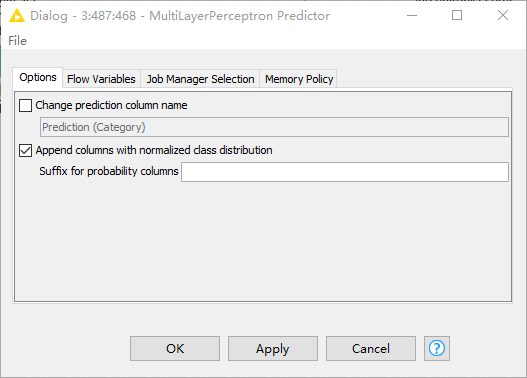
Task: Click the Suffix for probability columns label
Action: pyautogui.click(x=109, y=171)
